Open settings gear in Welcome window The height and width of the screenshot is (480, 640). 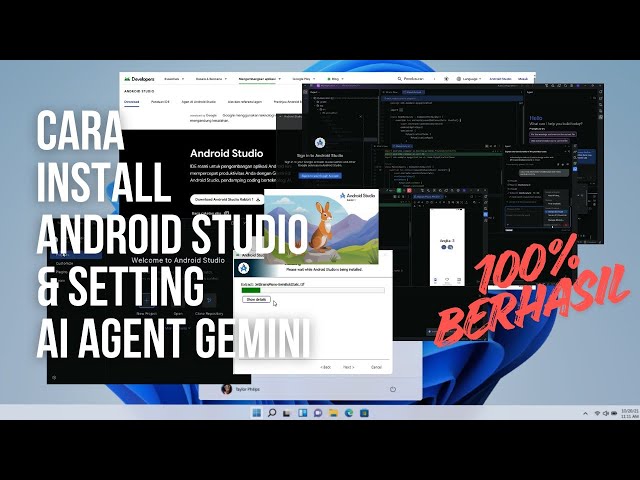point(54,378)
